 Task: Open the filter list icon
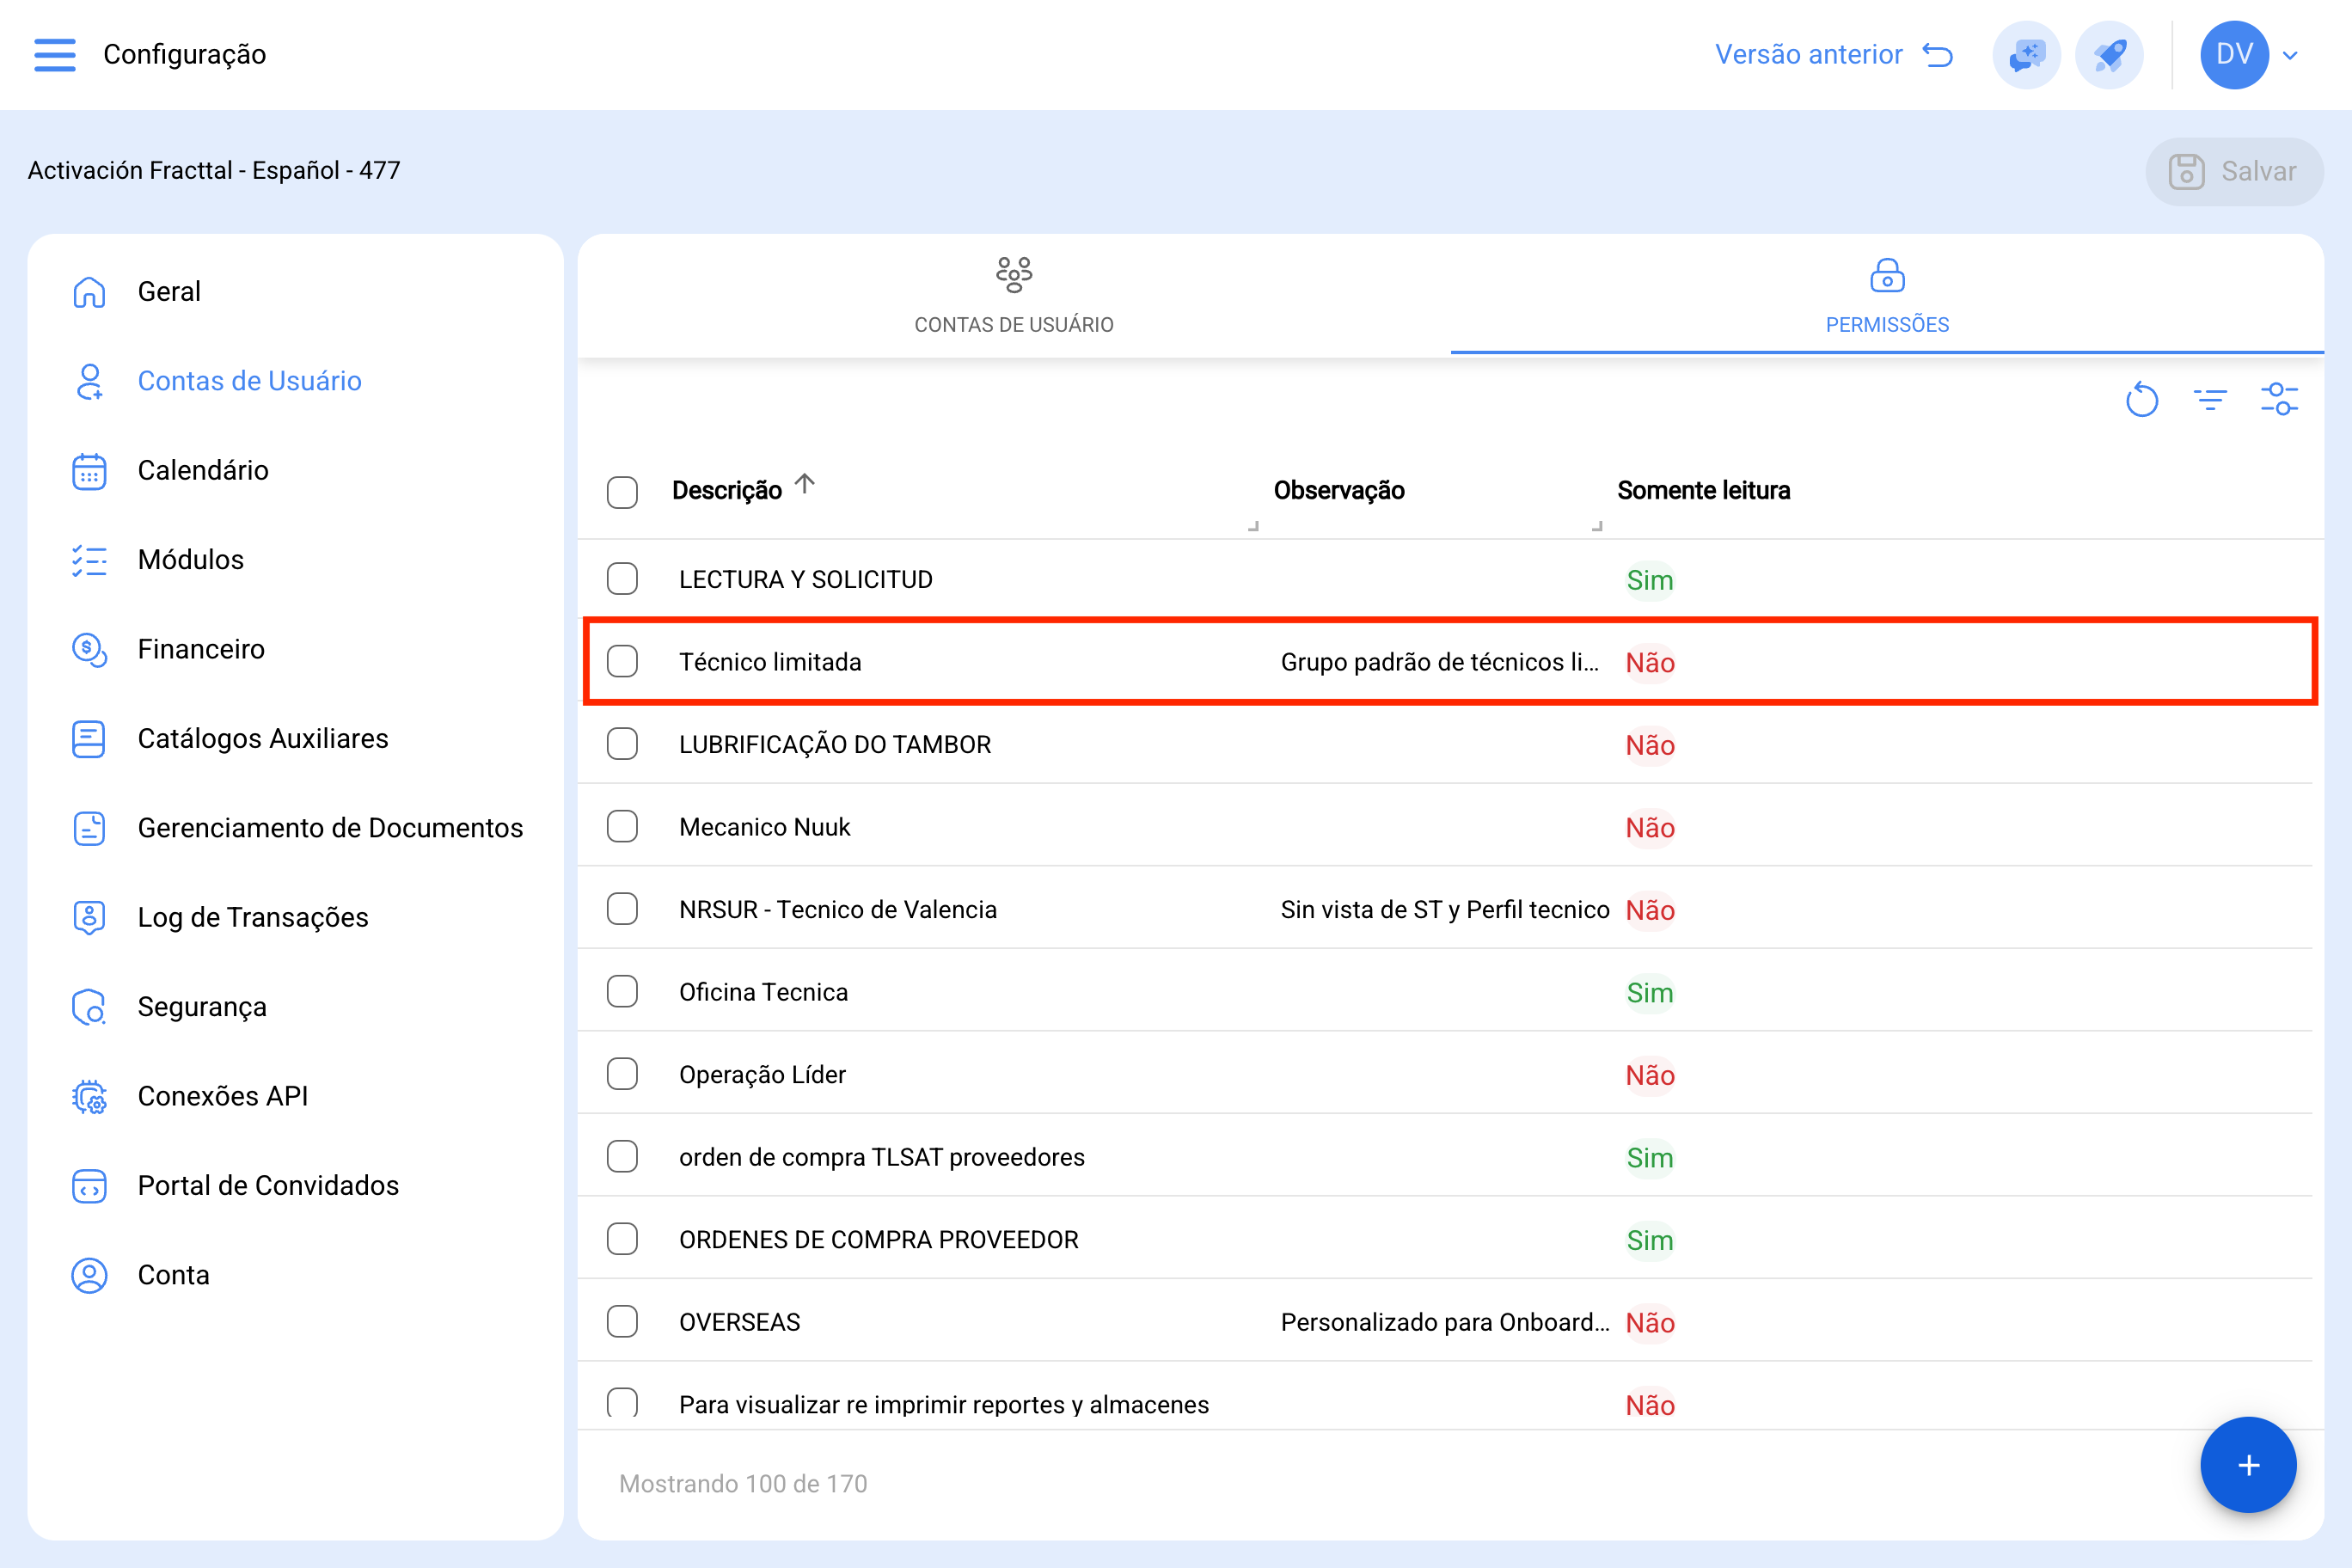(2210, 400)
